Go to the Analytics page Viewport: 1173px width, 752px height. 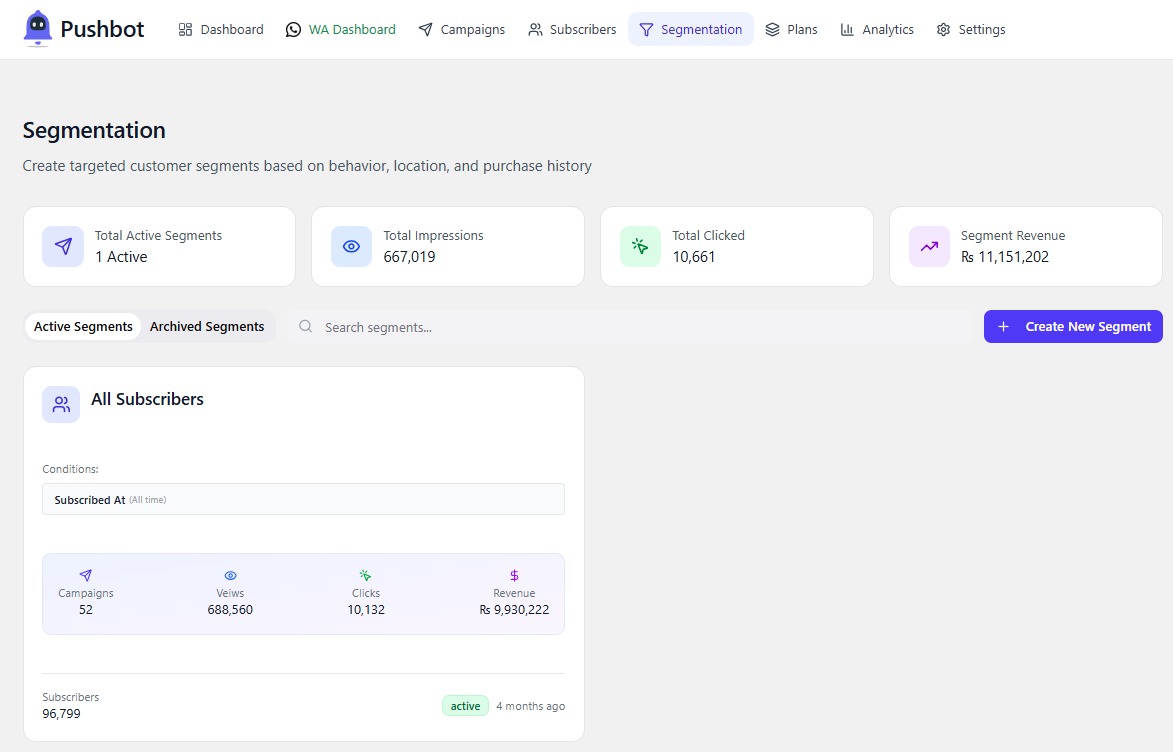[877, 29]
